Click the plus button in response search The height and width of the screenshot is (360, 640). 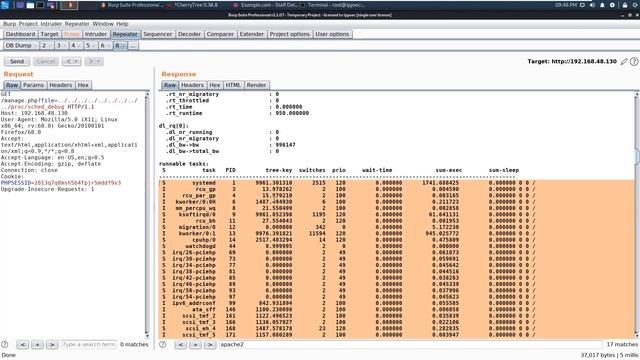pyautogui.click(x=196, y=344)
